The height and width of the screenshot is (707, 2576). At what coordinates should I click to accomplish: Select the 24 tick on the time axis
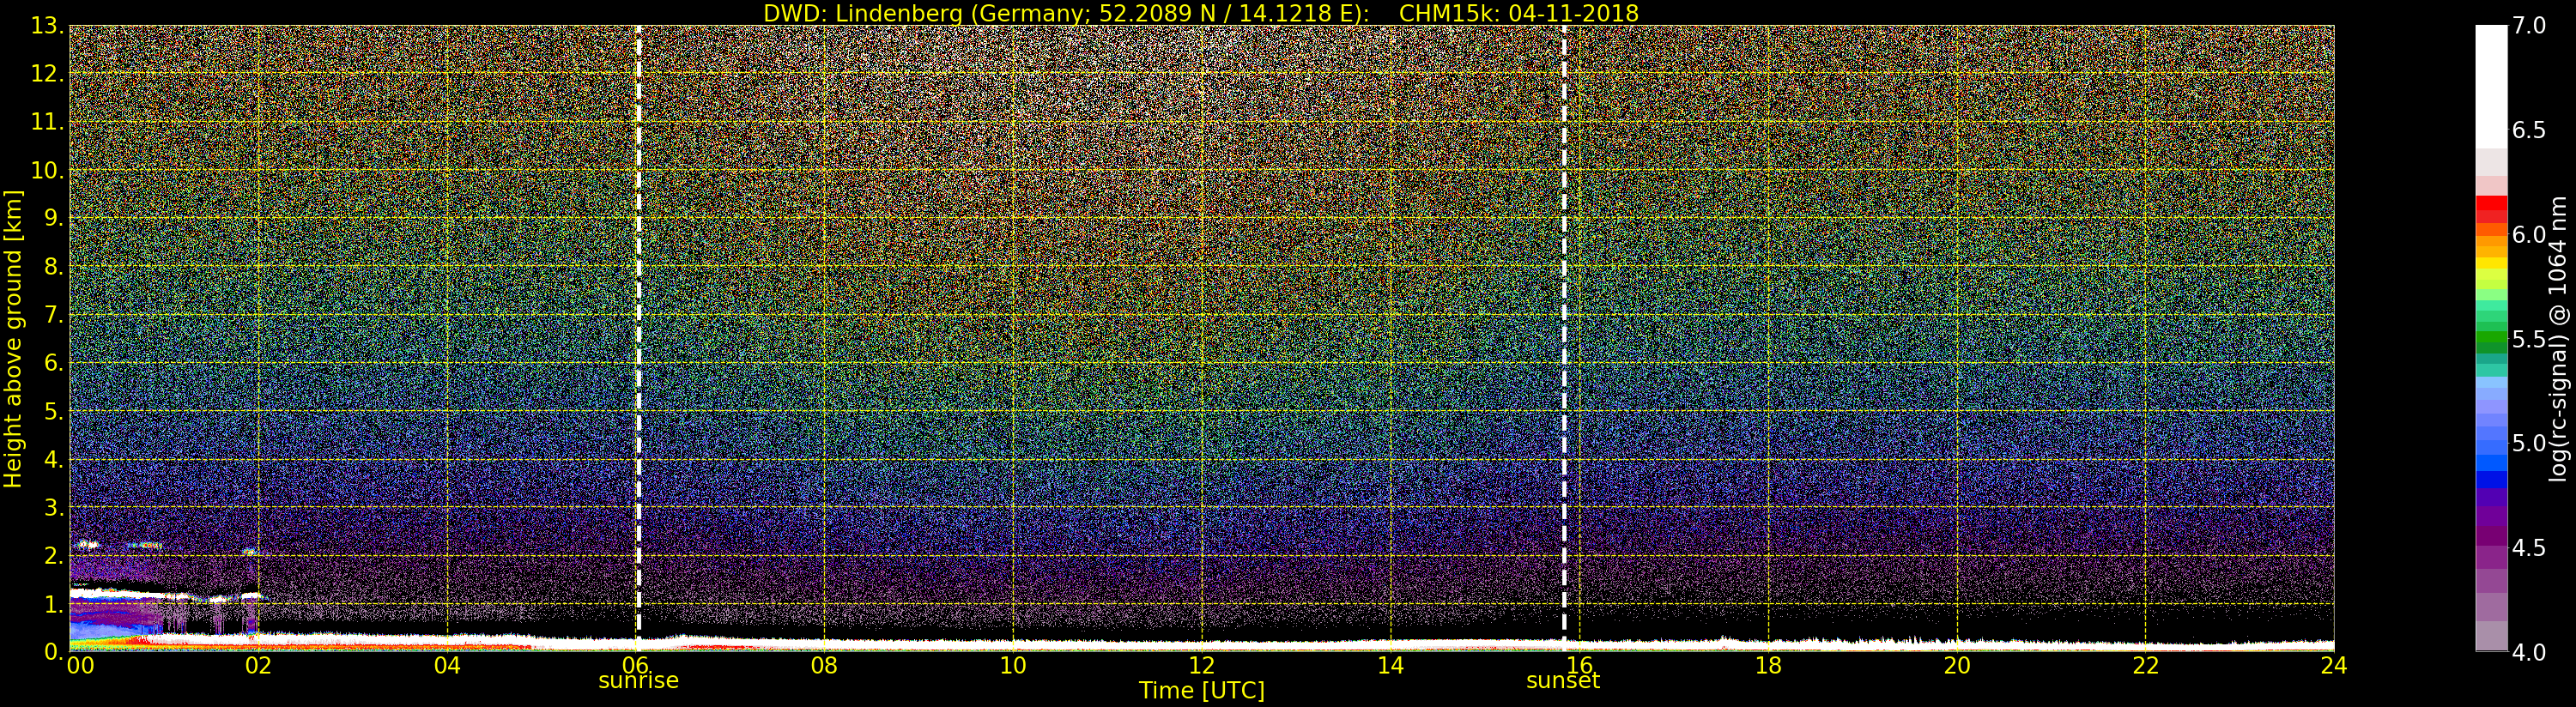coord(2333,665)
